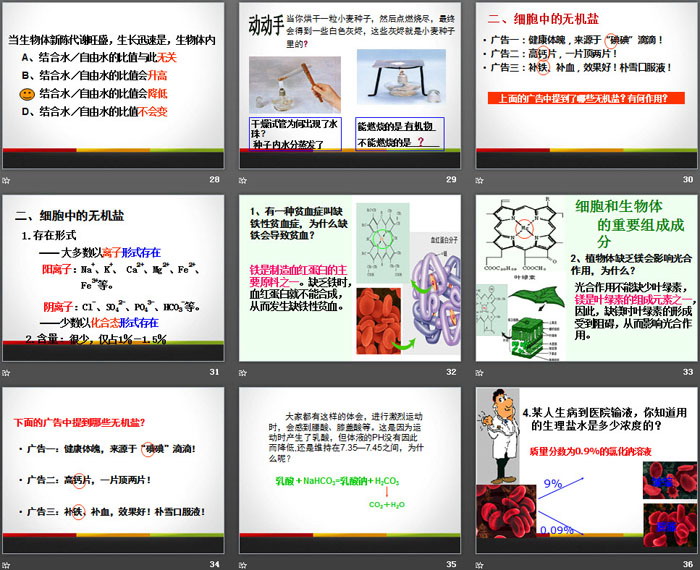Click the animation star icon under slide 28
This screenshot has height=570, width=700.
7,180
